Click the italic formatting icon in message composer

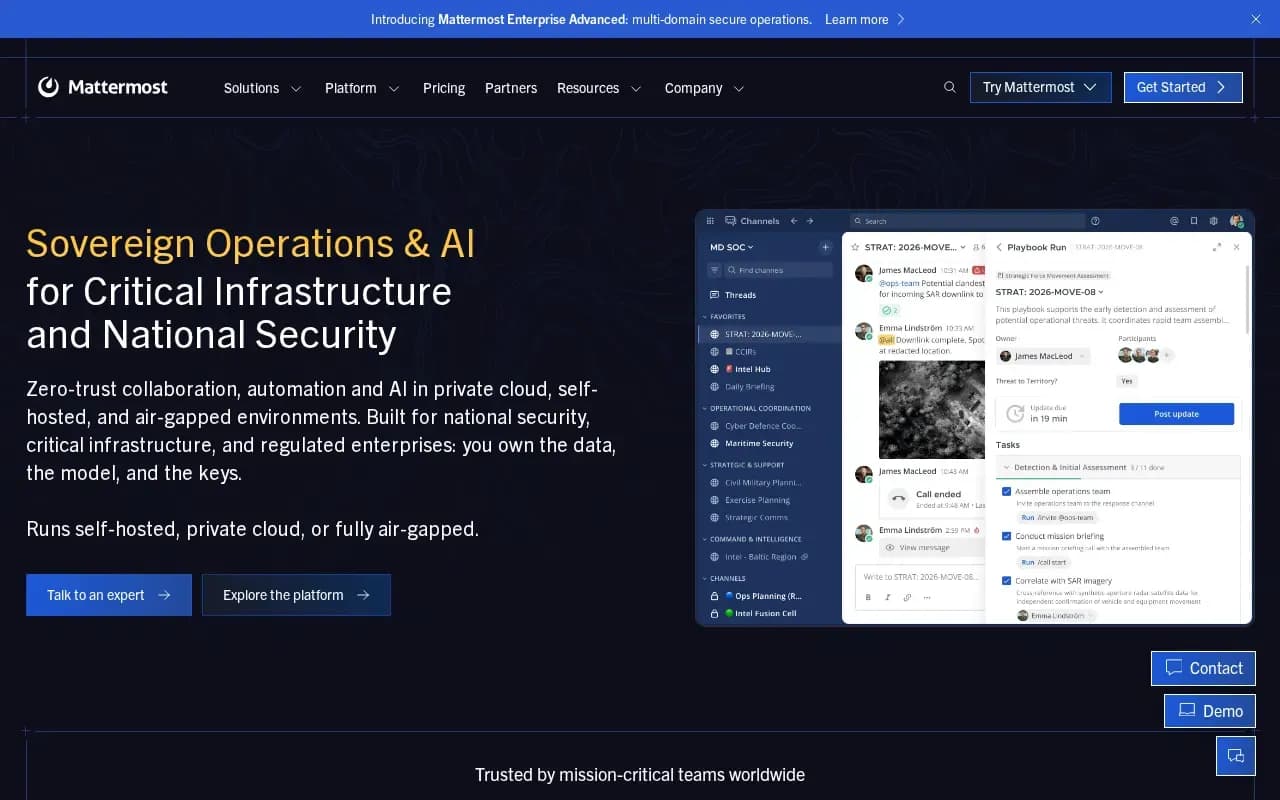pyautogui.click(x=887, y=597)
